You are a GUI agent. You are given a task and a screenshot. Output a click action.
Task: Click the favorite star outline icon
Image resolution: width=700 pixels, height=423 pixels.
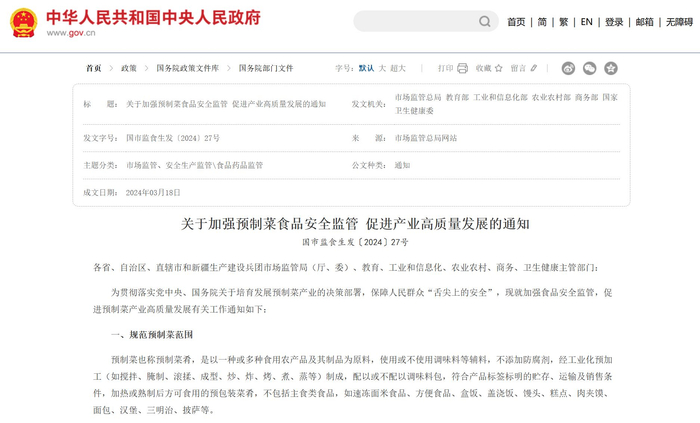[x=499, y=68]
